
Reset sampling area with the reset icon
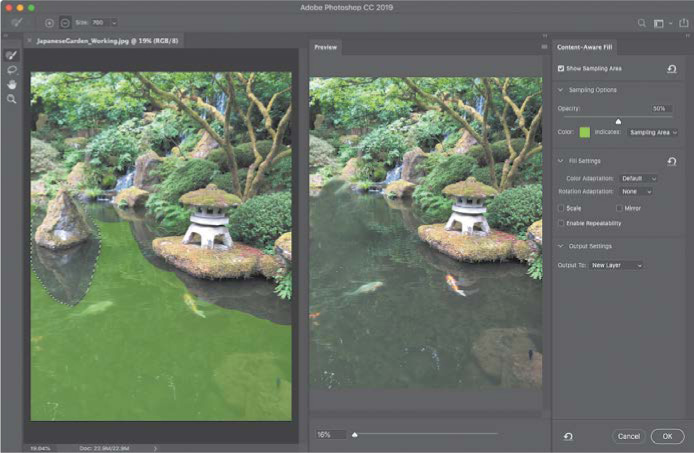(672, 69)
